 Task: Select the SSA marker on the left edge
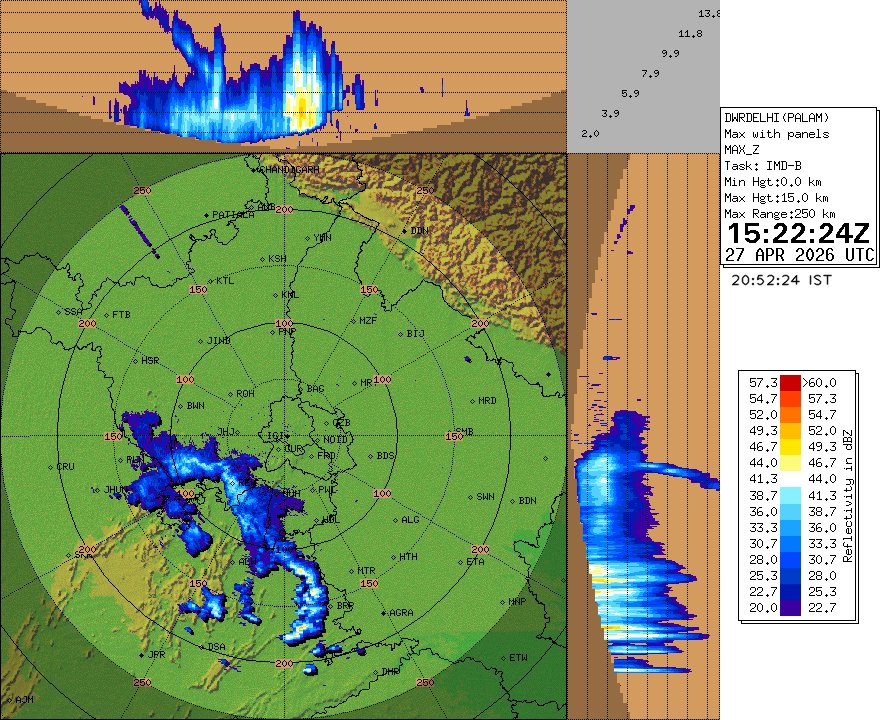pos(58,311)
